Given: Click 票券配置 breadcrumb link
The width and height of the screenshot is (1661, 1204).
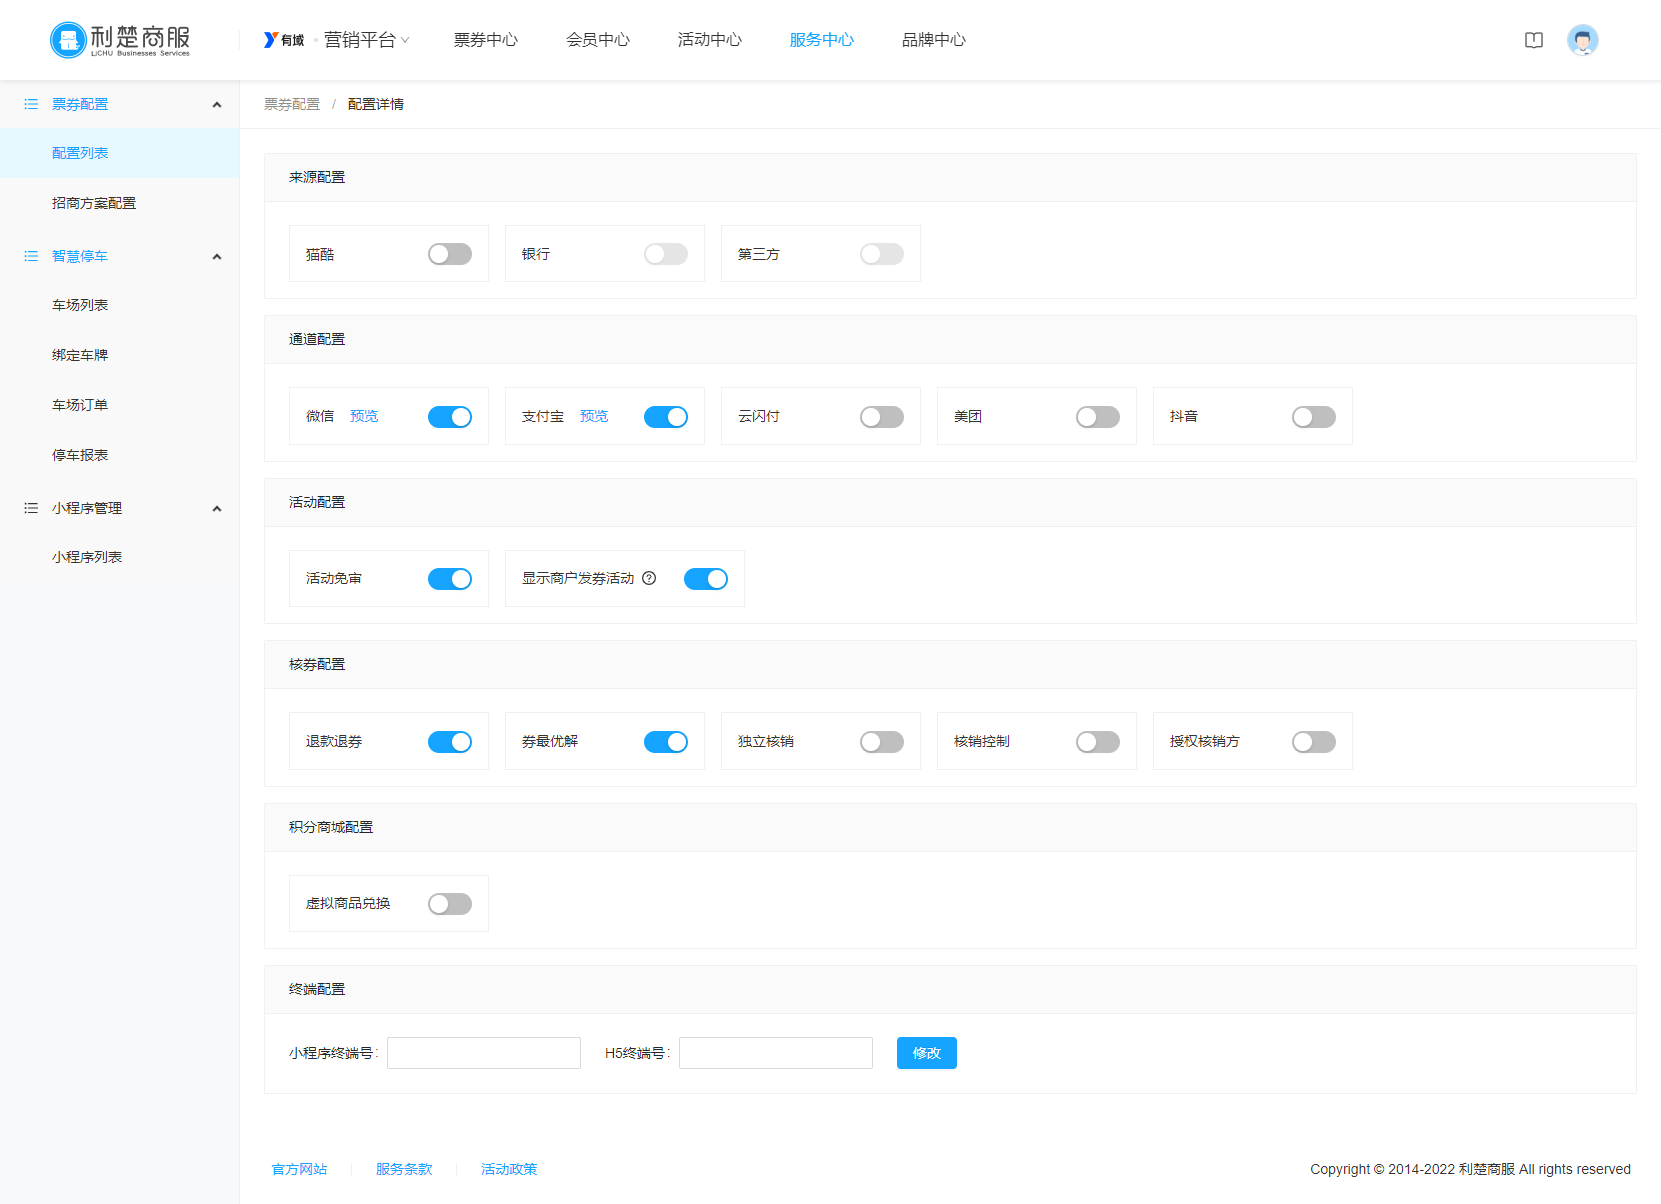Looking at the screenshot, I should [292, 104].
